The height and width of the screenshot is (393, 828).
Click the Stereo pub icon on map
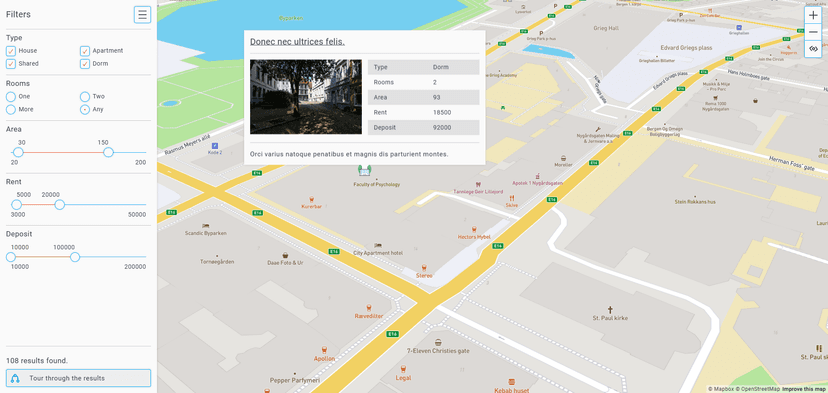[424, 268]
